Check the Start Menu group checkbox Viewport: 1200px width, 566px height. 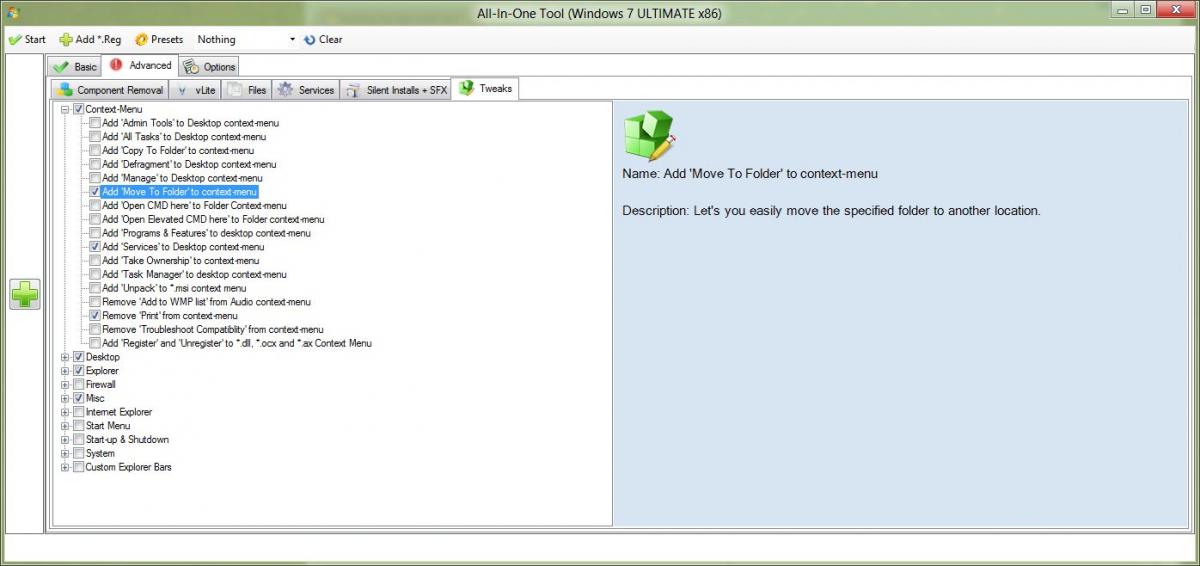tap(78, 426)
